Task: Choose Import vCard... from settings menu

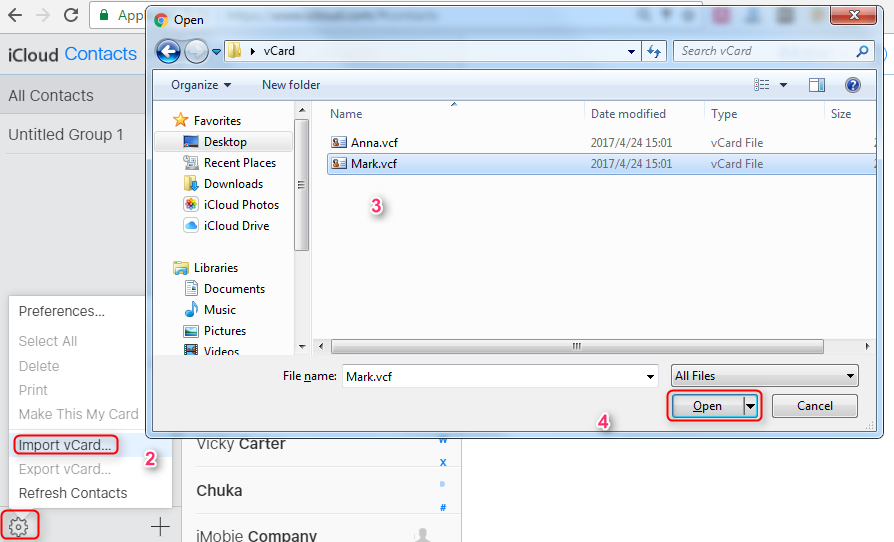Action: click(x=65, y=445)
